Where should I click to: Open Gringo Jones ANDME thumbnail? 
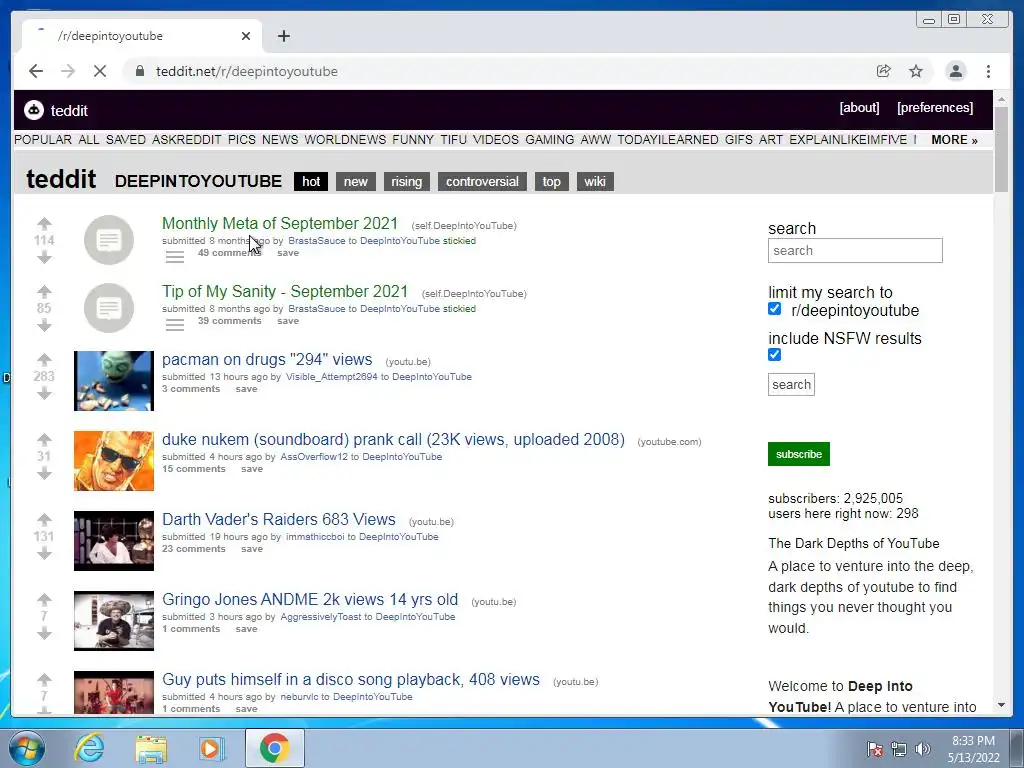point(114,621)
